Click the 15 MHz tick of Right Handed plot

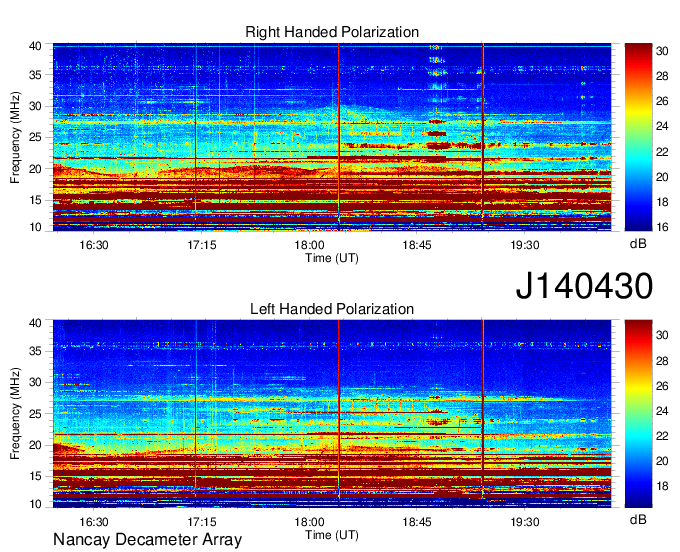pos(35,200)
